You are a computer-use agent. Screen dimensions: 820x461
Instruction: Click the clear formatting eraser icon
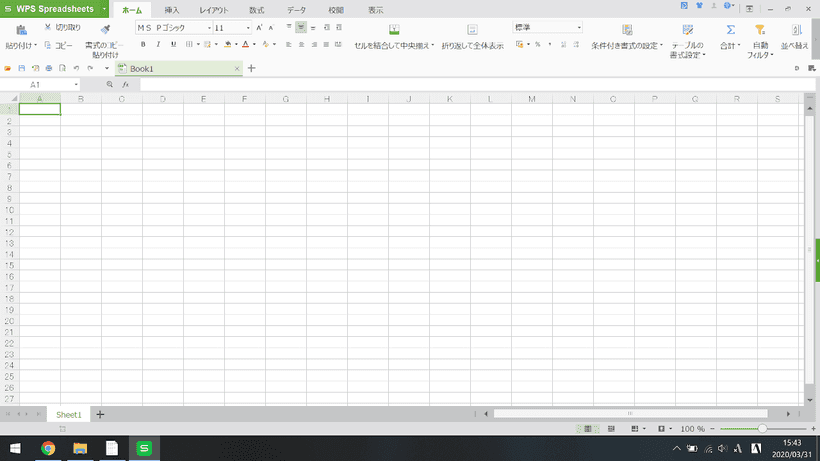(x=266, y=44)
